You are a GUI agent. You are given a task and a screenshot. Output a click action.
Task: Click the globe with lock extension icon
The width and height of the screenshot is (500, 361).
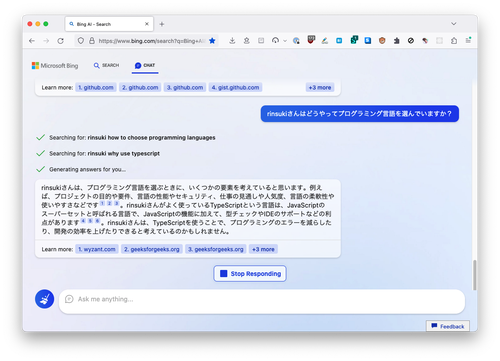[296, 41]
